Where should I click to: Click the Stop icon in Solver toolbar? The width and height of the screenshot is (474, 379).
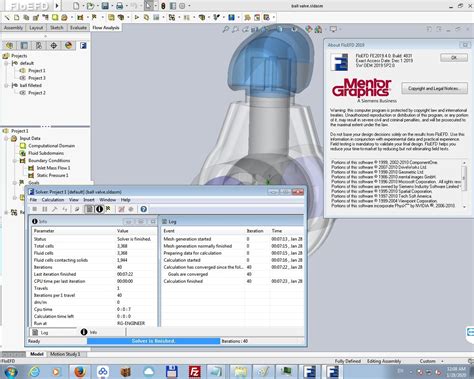[x=34, y=209]
